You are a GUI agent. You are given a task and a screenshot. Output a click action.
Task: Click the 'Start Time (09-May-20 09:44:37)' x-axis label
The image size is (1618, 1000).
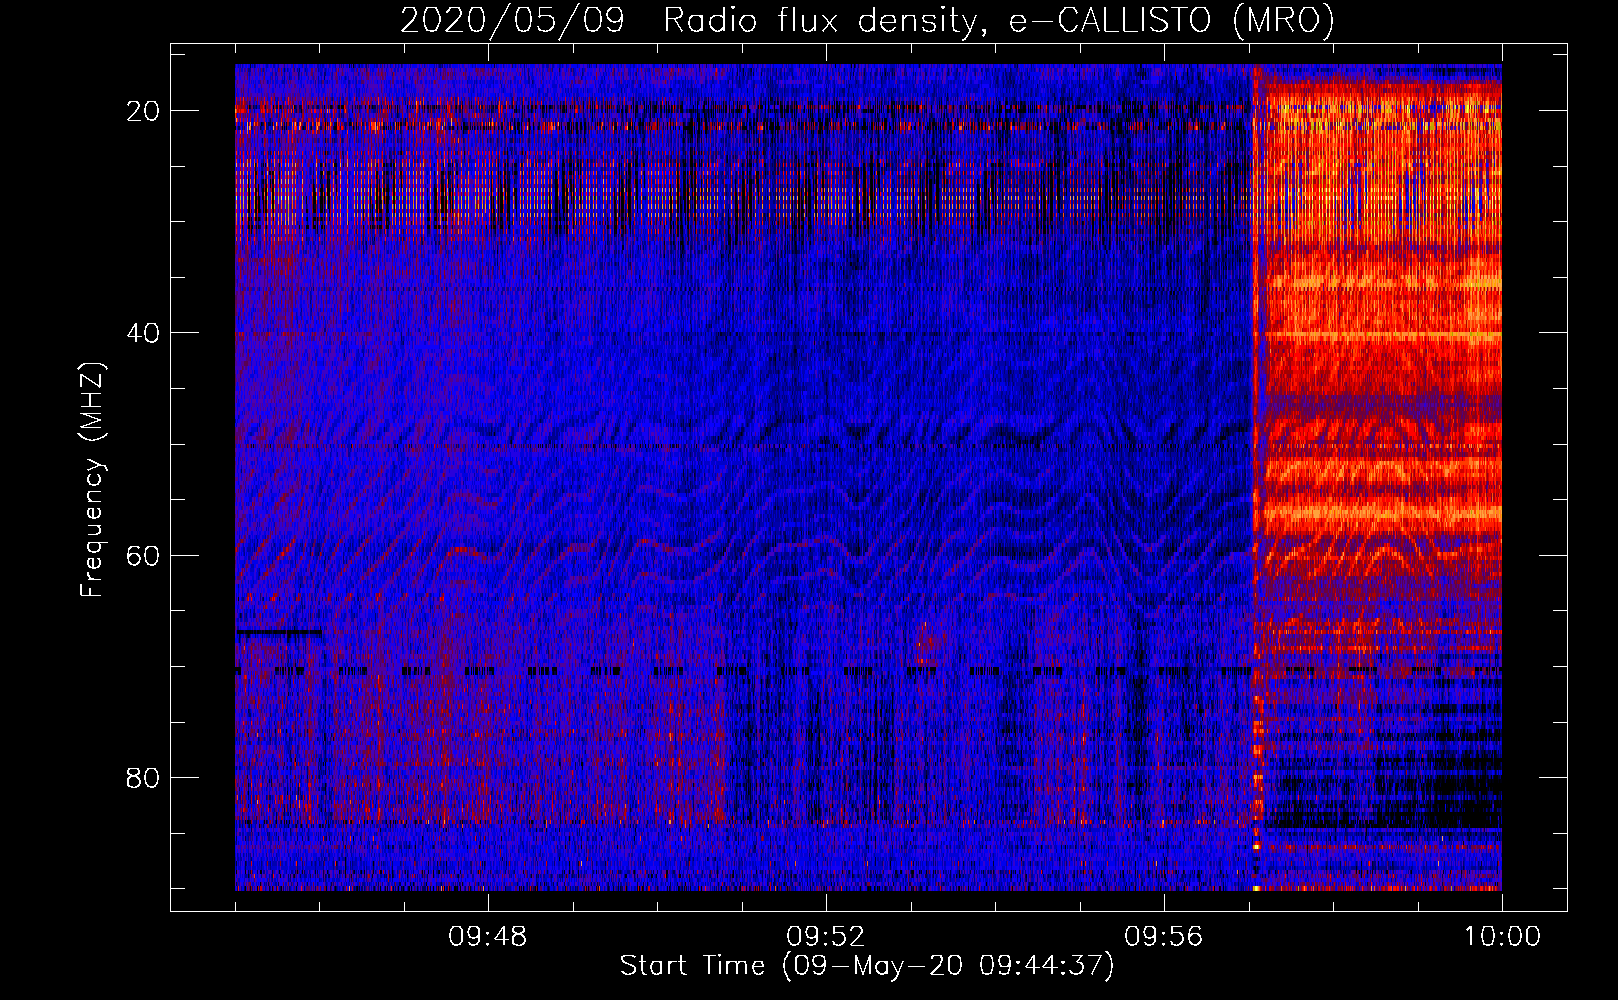click(x=867, y=966)
